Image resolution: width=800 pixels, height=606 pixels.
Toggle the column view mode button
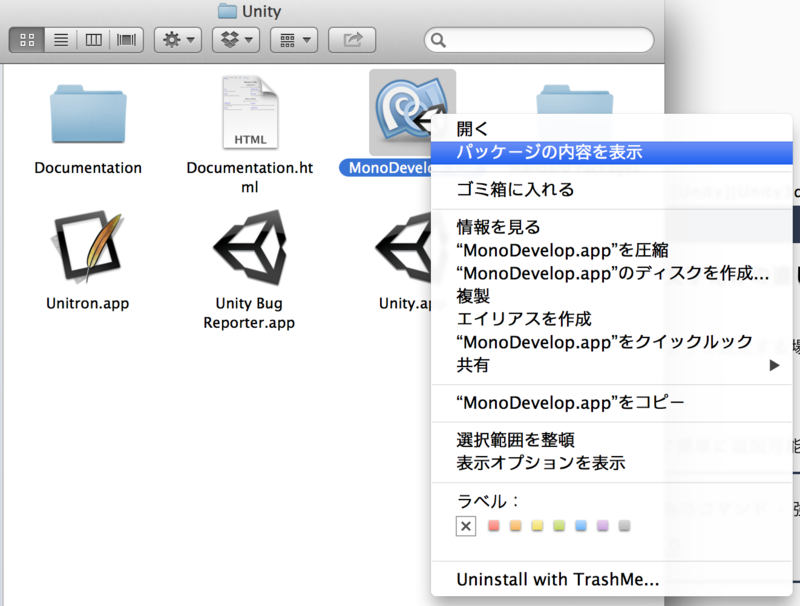tap(92, 40)
